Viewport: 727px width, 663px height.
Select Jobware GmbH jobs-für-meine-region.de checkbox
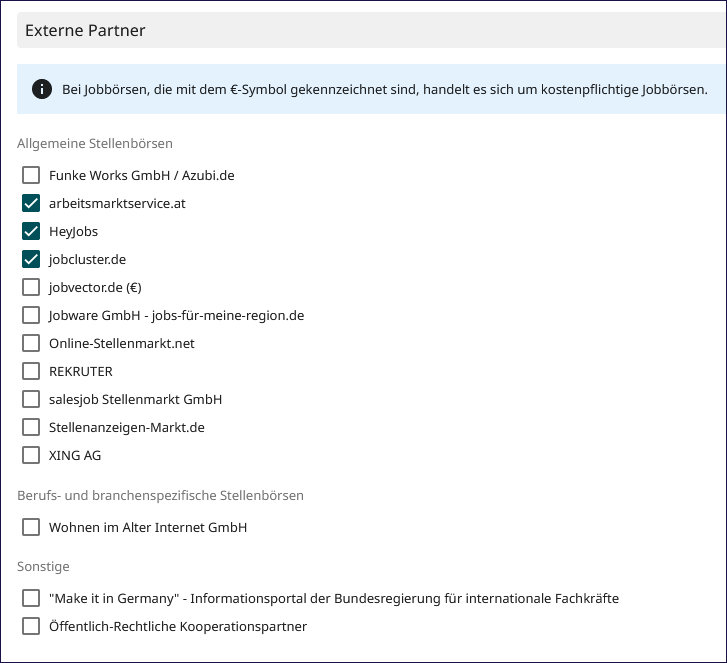click(31, 315)
